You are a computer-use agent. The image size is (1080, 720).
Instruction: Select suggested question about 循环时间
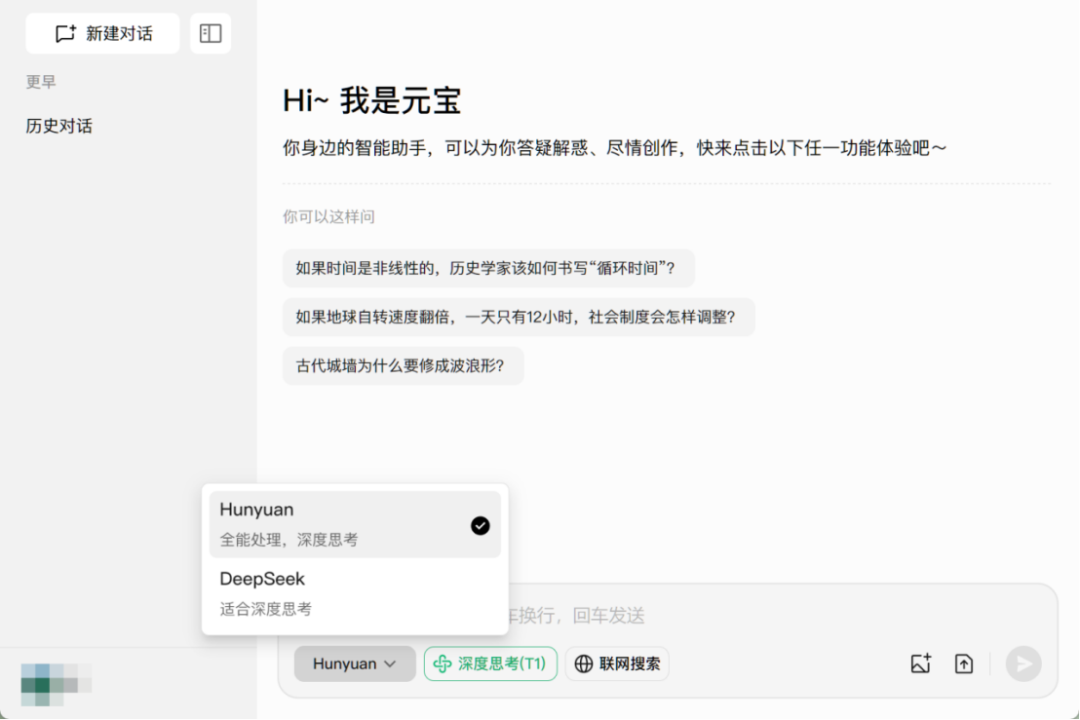pos(488,268)
